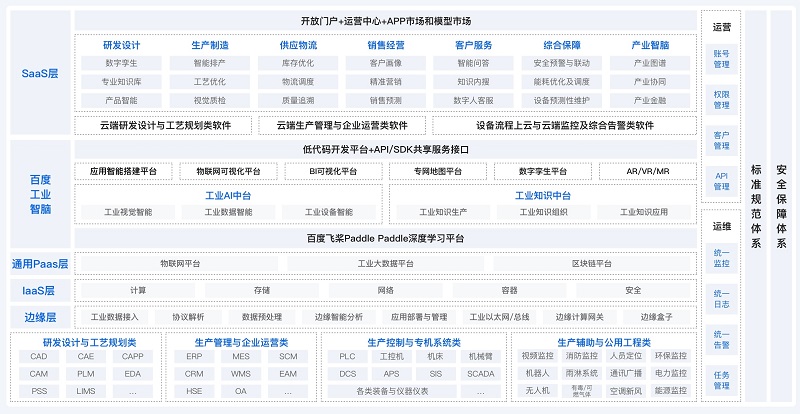The width and height of the screenshot is (800, 414).
Task: Select the '边缘层' layer label
Action: click(x=40, y=317)
